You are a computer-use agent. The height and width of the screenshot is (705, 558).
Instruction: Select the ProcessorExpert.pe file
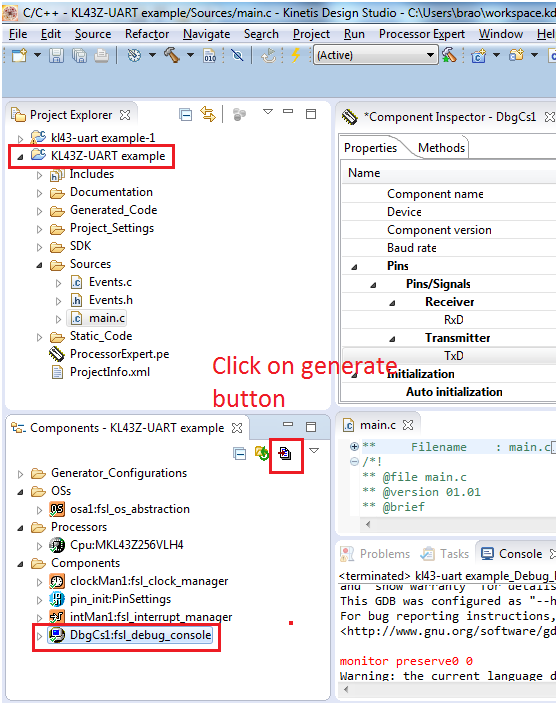tap(108, 354)
